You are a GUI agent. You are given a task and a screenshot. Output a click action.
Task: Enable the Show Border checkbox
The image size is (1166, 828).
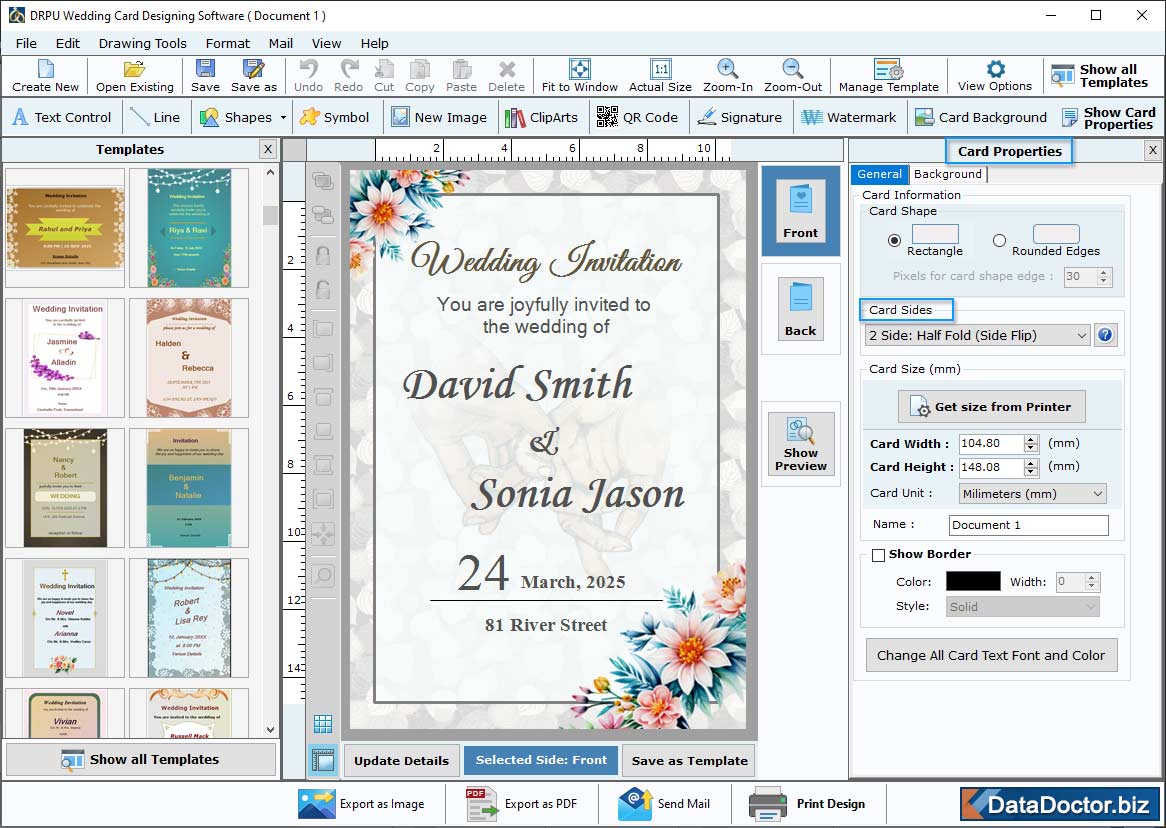(x=878, y=555)
